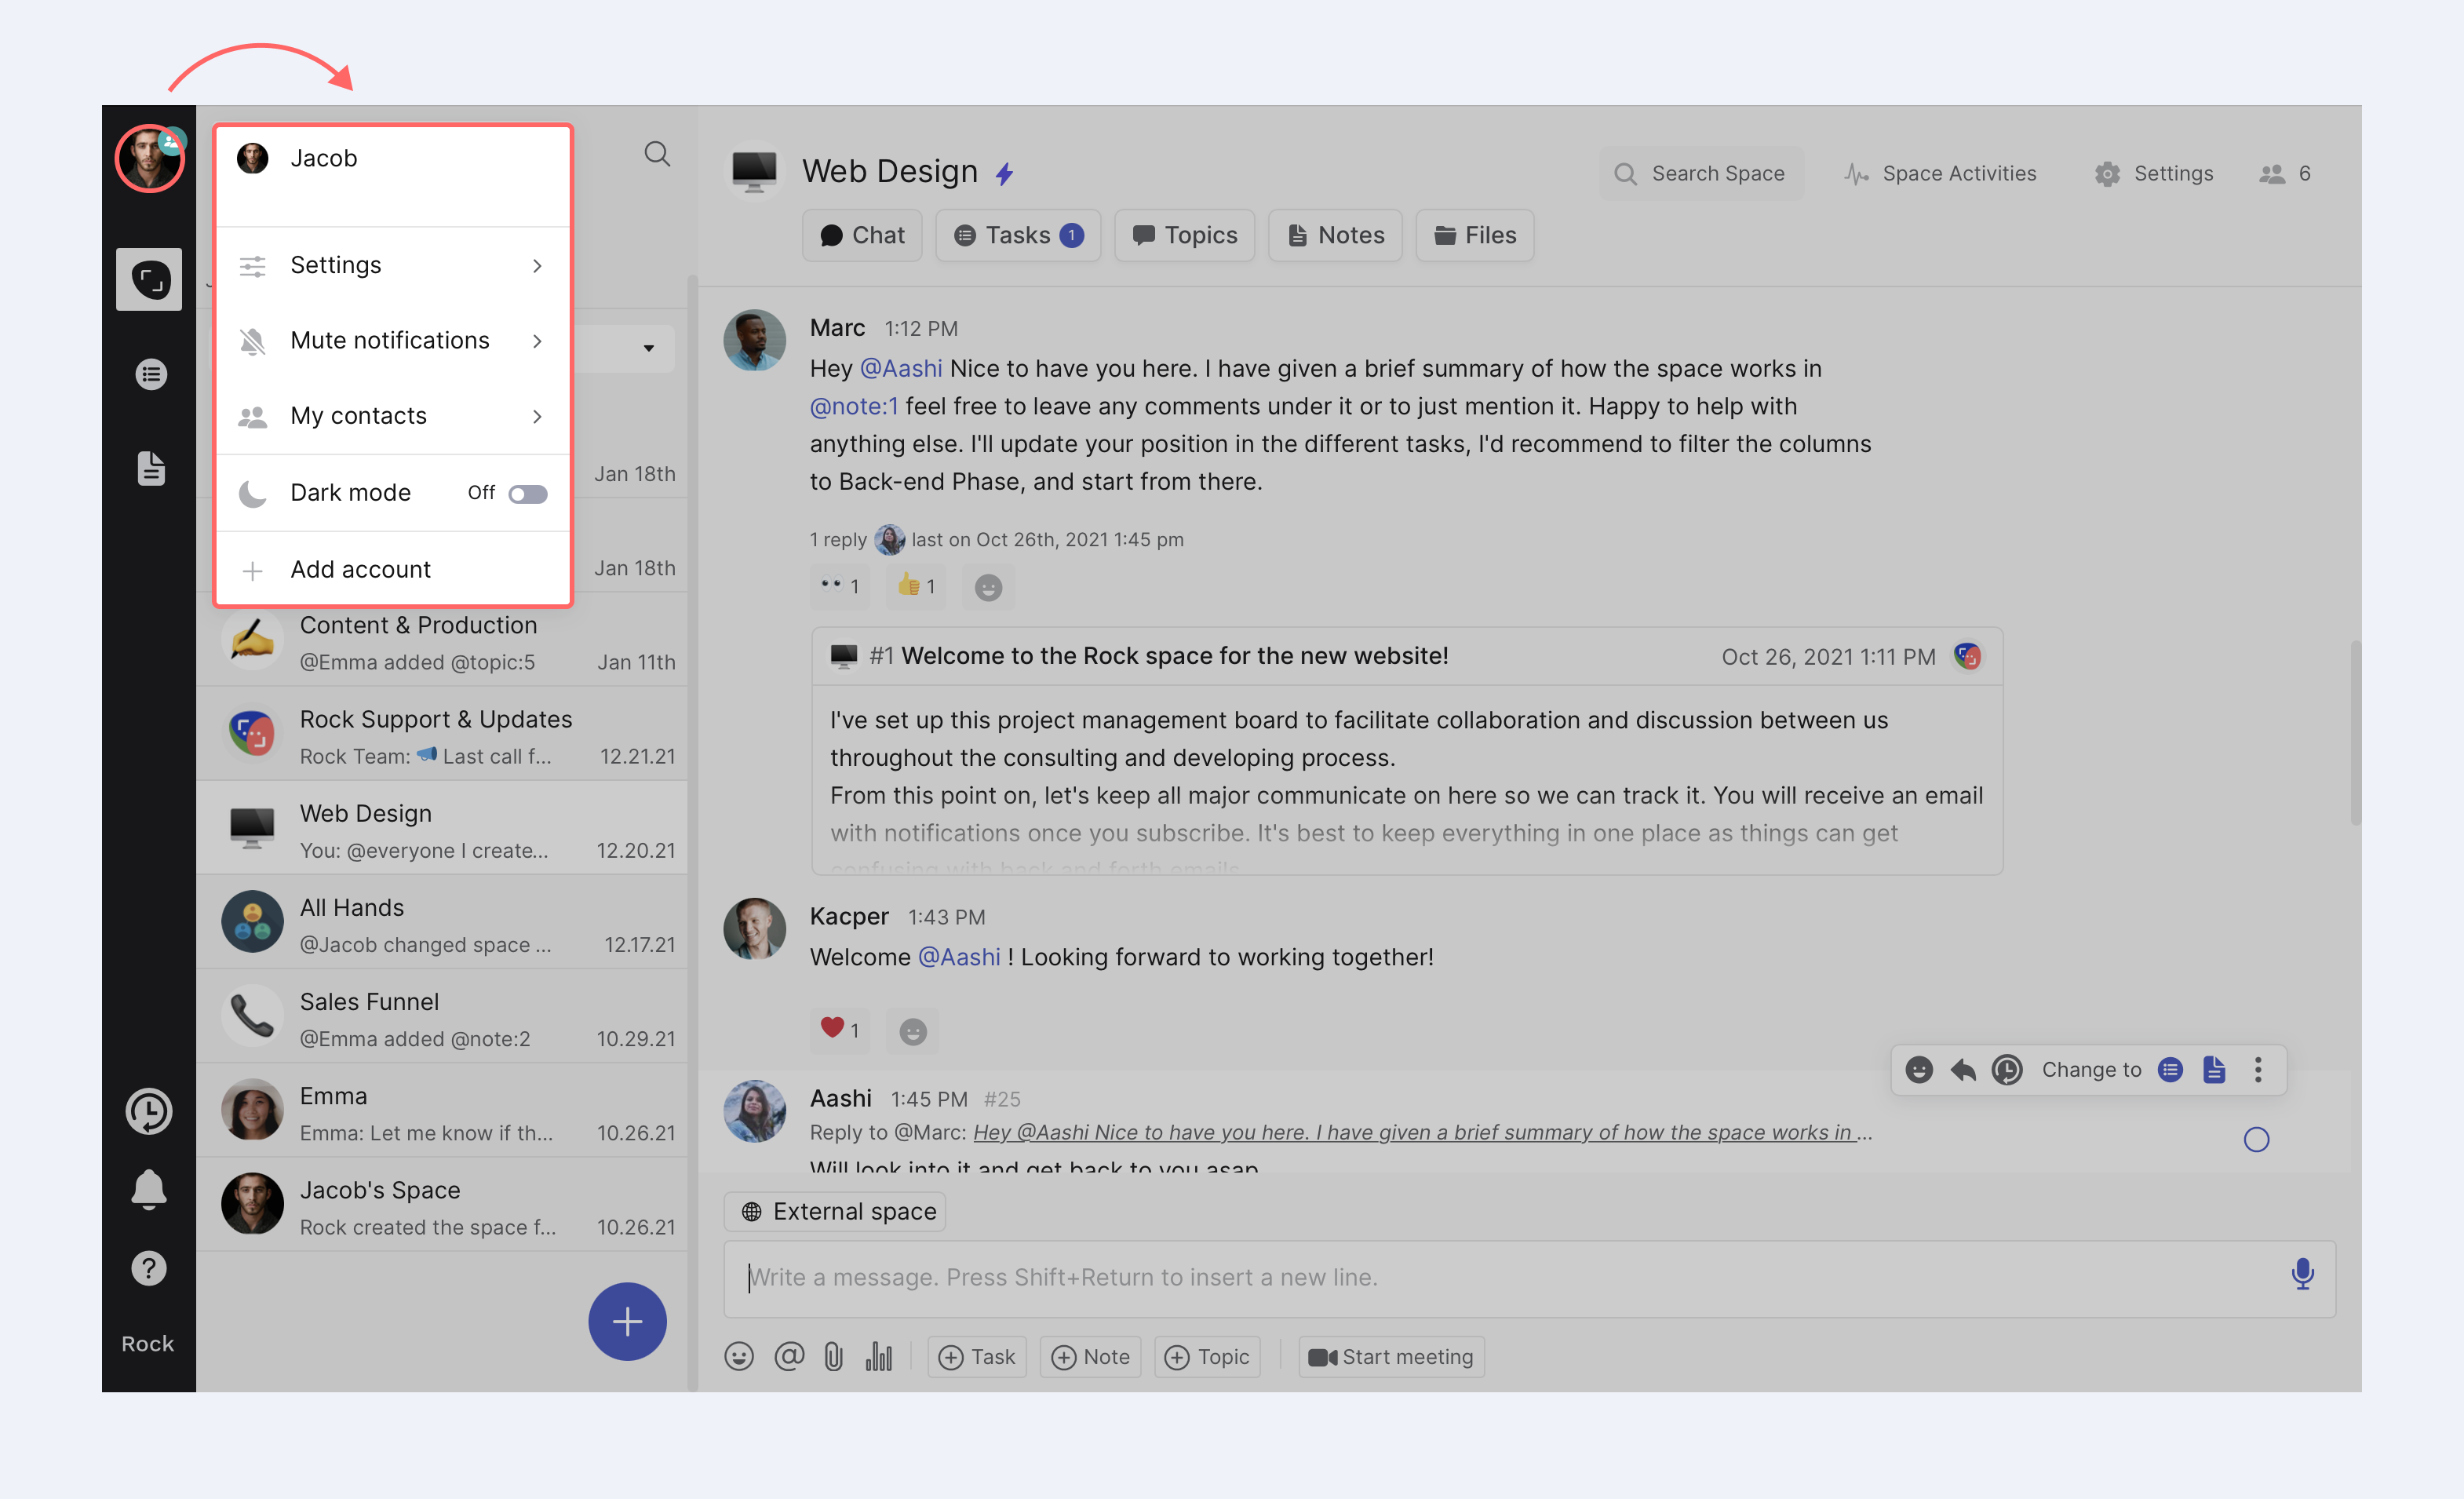Viewport: 2464px width, 1499px height.
Task: Click the attachment paperclip icon
Action: [833, 1357]
